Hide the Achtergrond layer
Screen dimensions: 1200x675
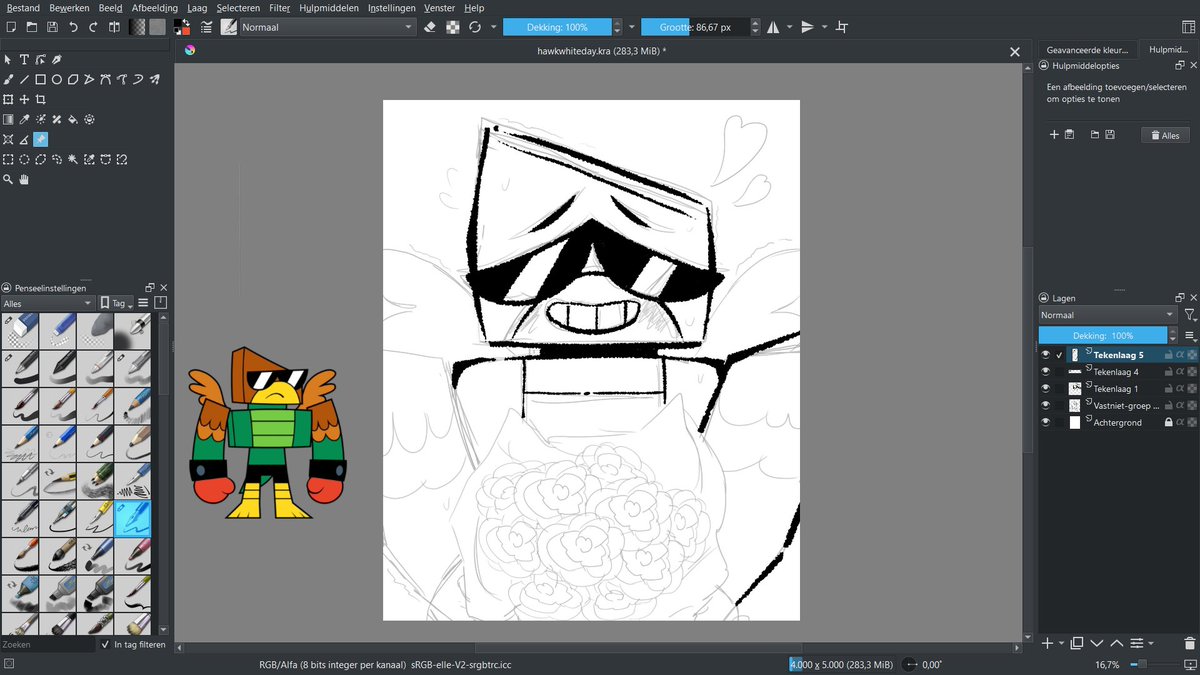click(x=1047, y=422)
